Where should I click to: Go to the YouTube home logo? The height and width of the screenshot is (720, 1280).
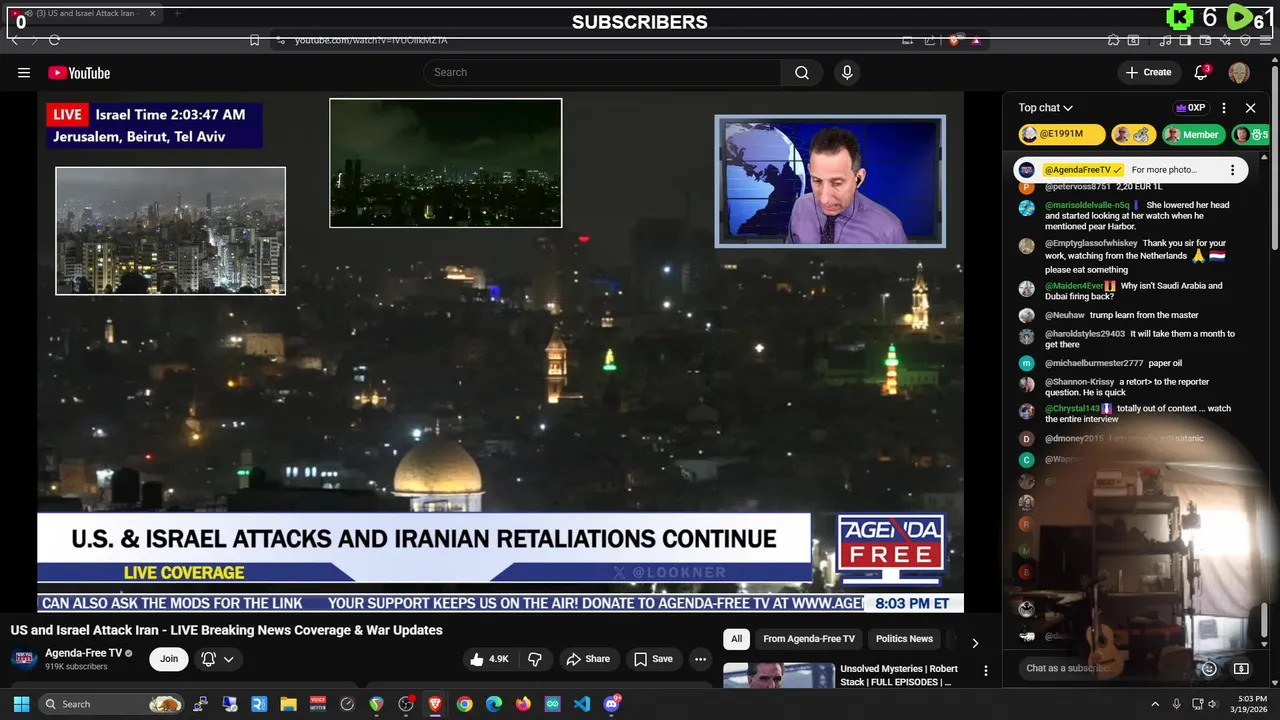click(79, 73)
